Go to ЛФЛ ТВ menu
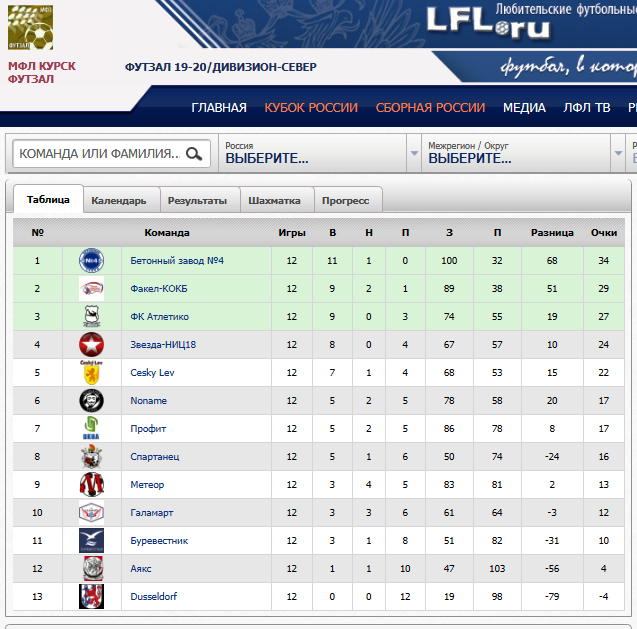 [x=587, y=108]
